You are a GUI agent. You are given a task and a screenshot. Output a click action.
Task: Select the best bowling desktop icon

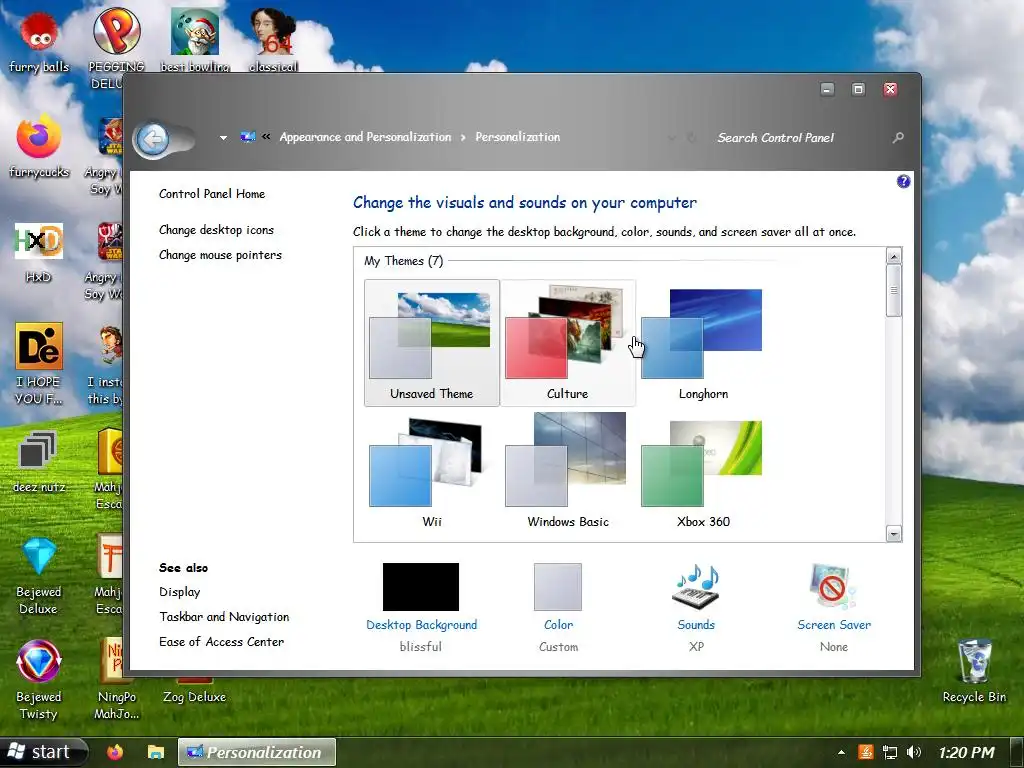(195, 40)
